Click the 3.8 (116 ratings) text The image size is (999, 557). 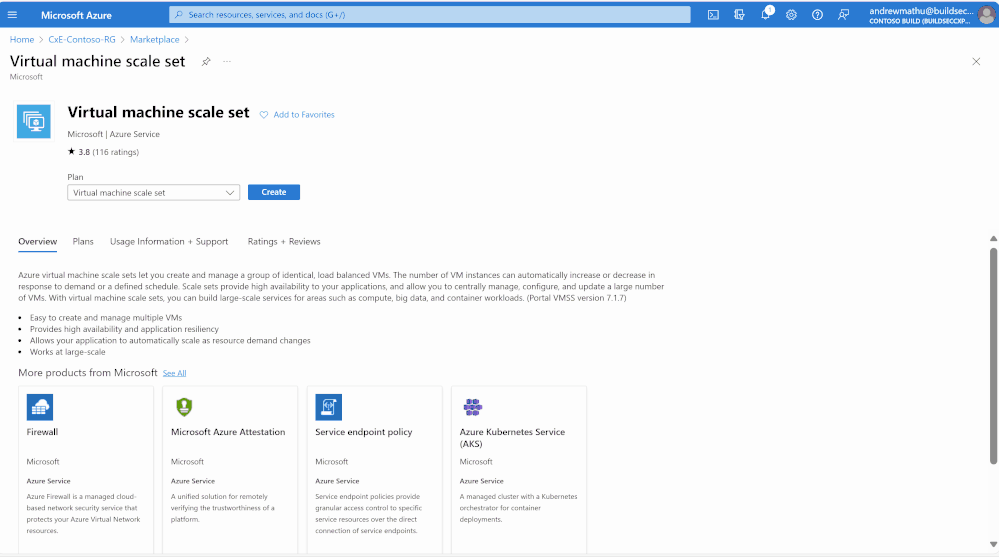(x=103, y=152)
